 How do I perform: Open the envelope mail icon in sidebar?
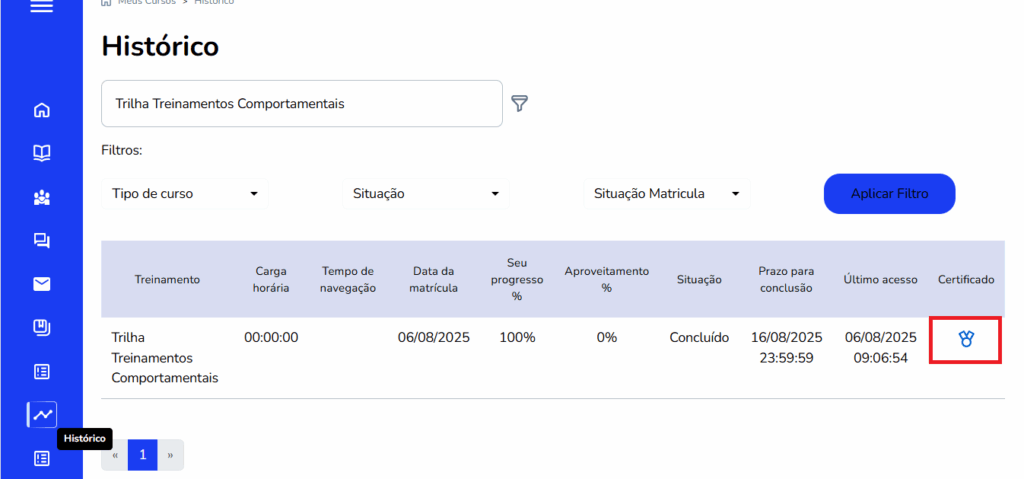click(41, 284)
